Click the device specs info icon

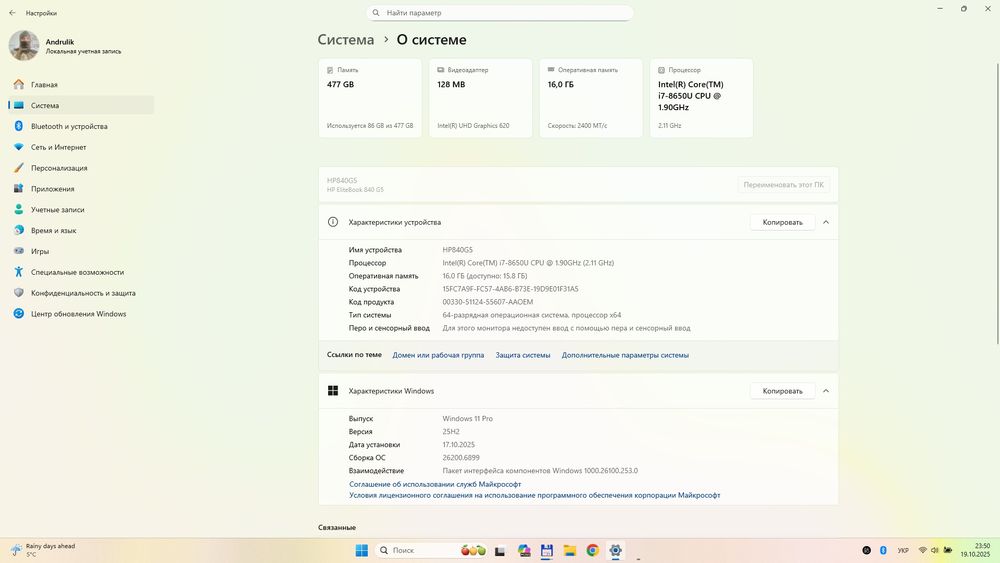[x=333, y=222]
